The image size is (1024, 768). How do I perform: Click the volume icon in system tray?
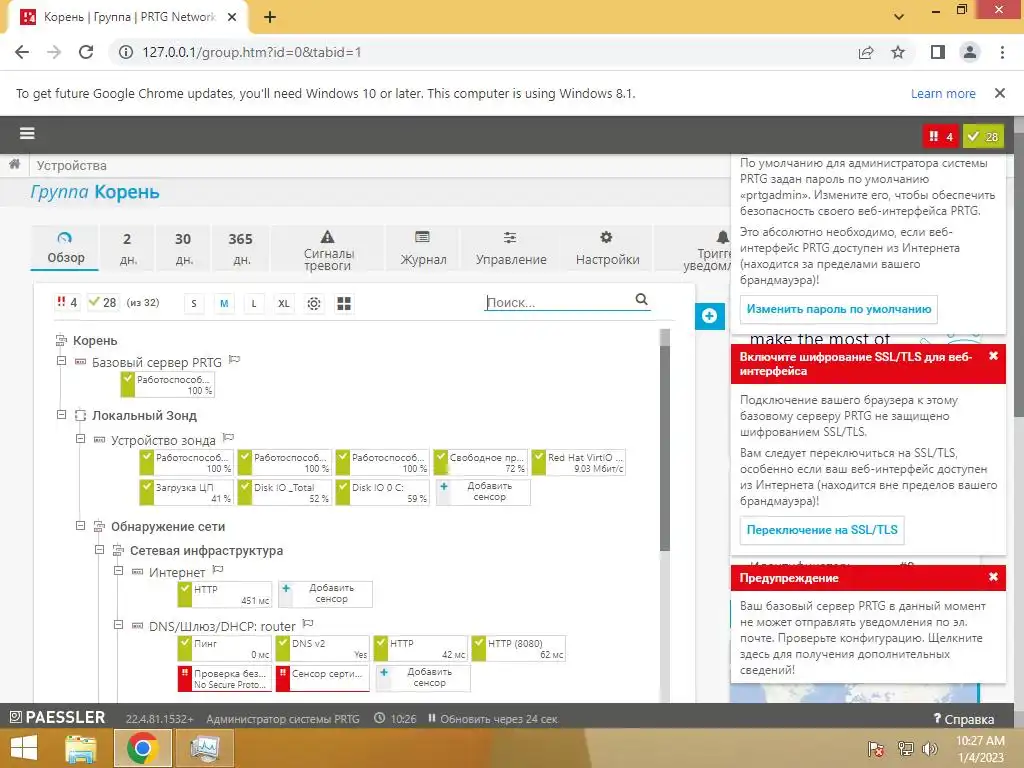[930, 748]
